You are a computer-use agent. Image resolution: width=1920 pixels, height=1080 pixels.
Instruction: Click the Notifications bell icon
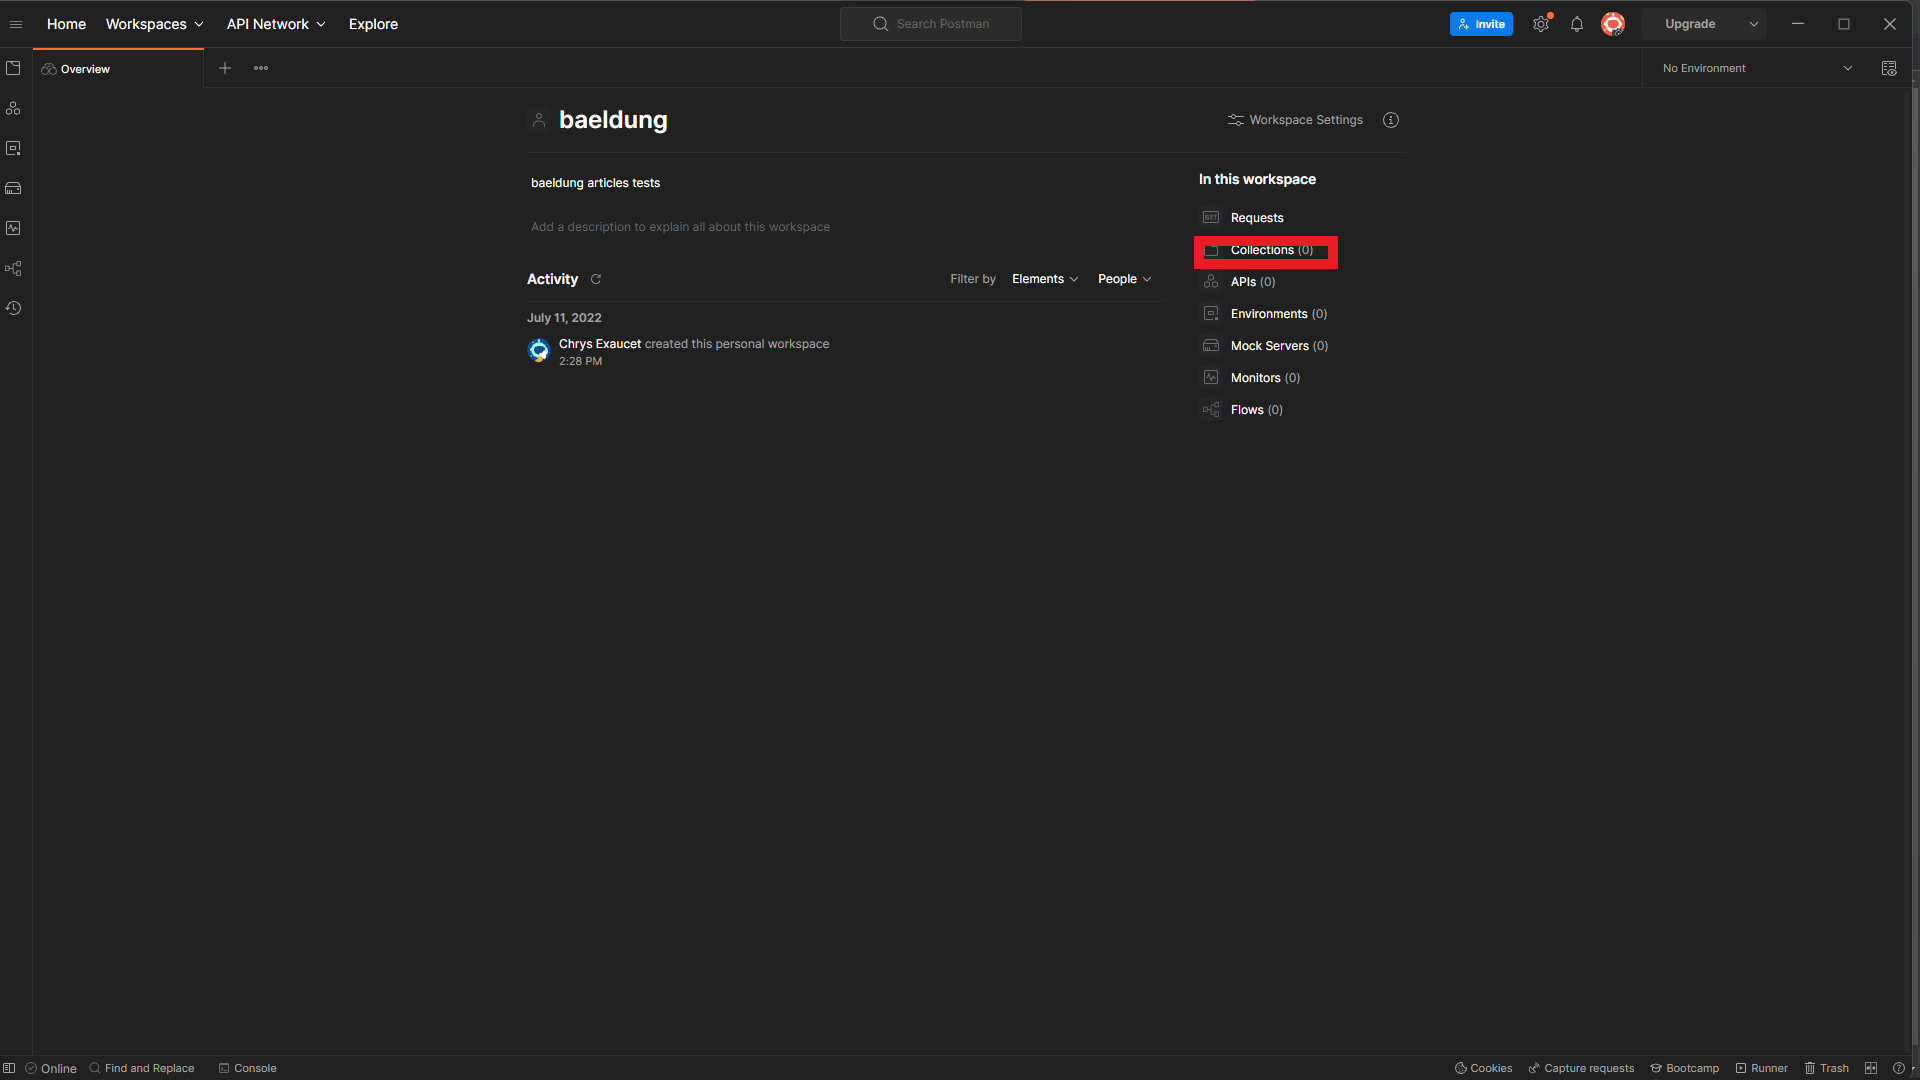[x=1576, y=24]
